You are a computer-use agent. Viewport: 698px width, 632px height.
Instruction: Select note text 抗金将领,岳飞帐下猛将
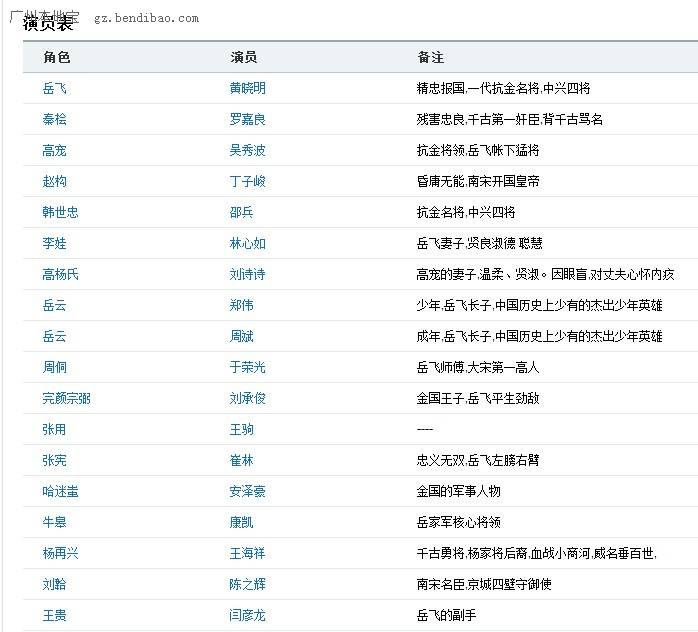(478, 150)
